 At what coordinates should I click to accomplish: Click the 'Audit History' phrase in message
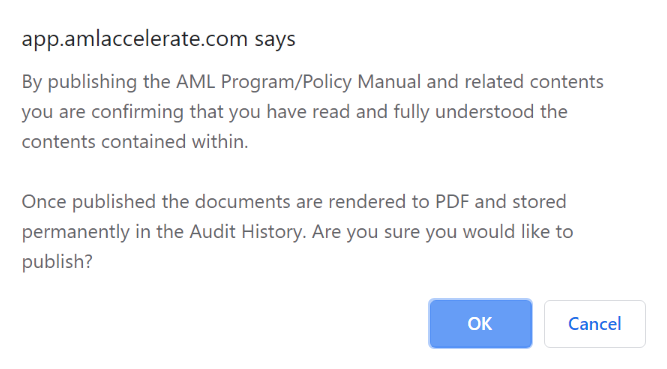(248, 232)
